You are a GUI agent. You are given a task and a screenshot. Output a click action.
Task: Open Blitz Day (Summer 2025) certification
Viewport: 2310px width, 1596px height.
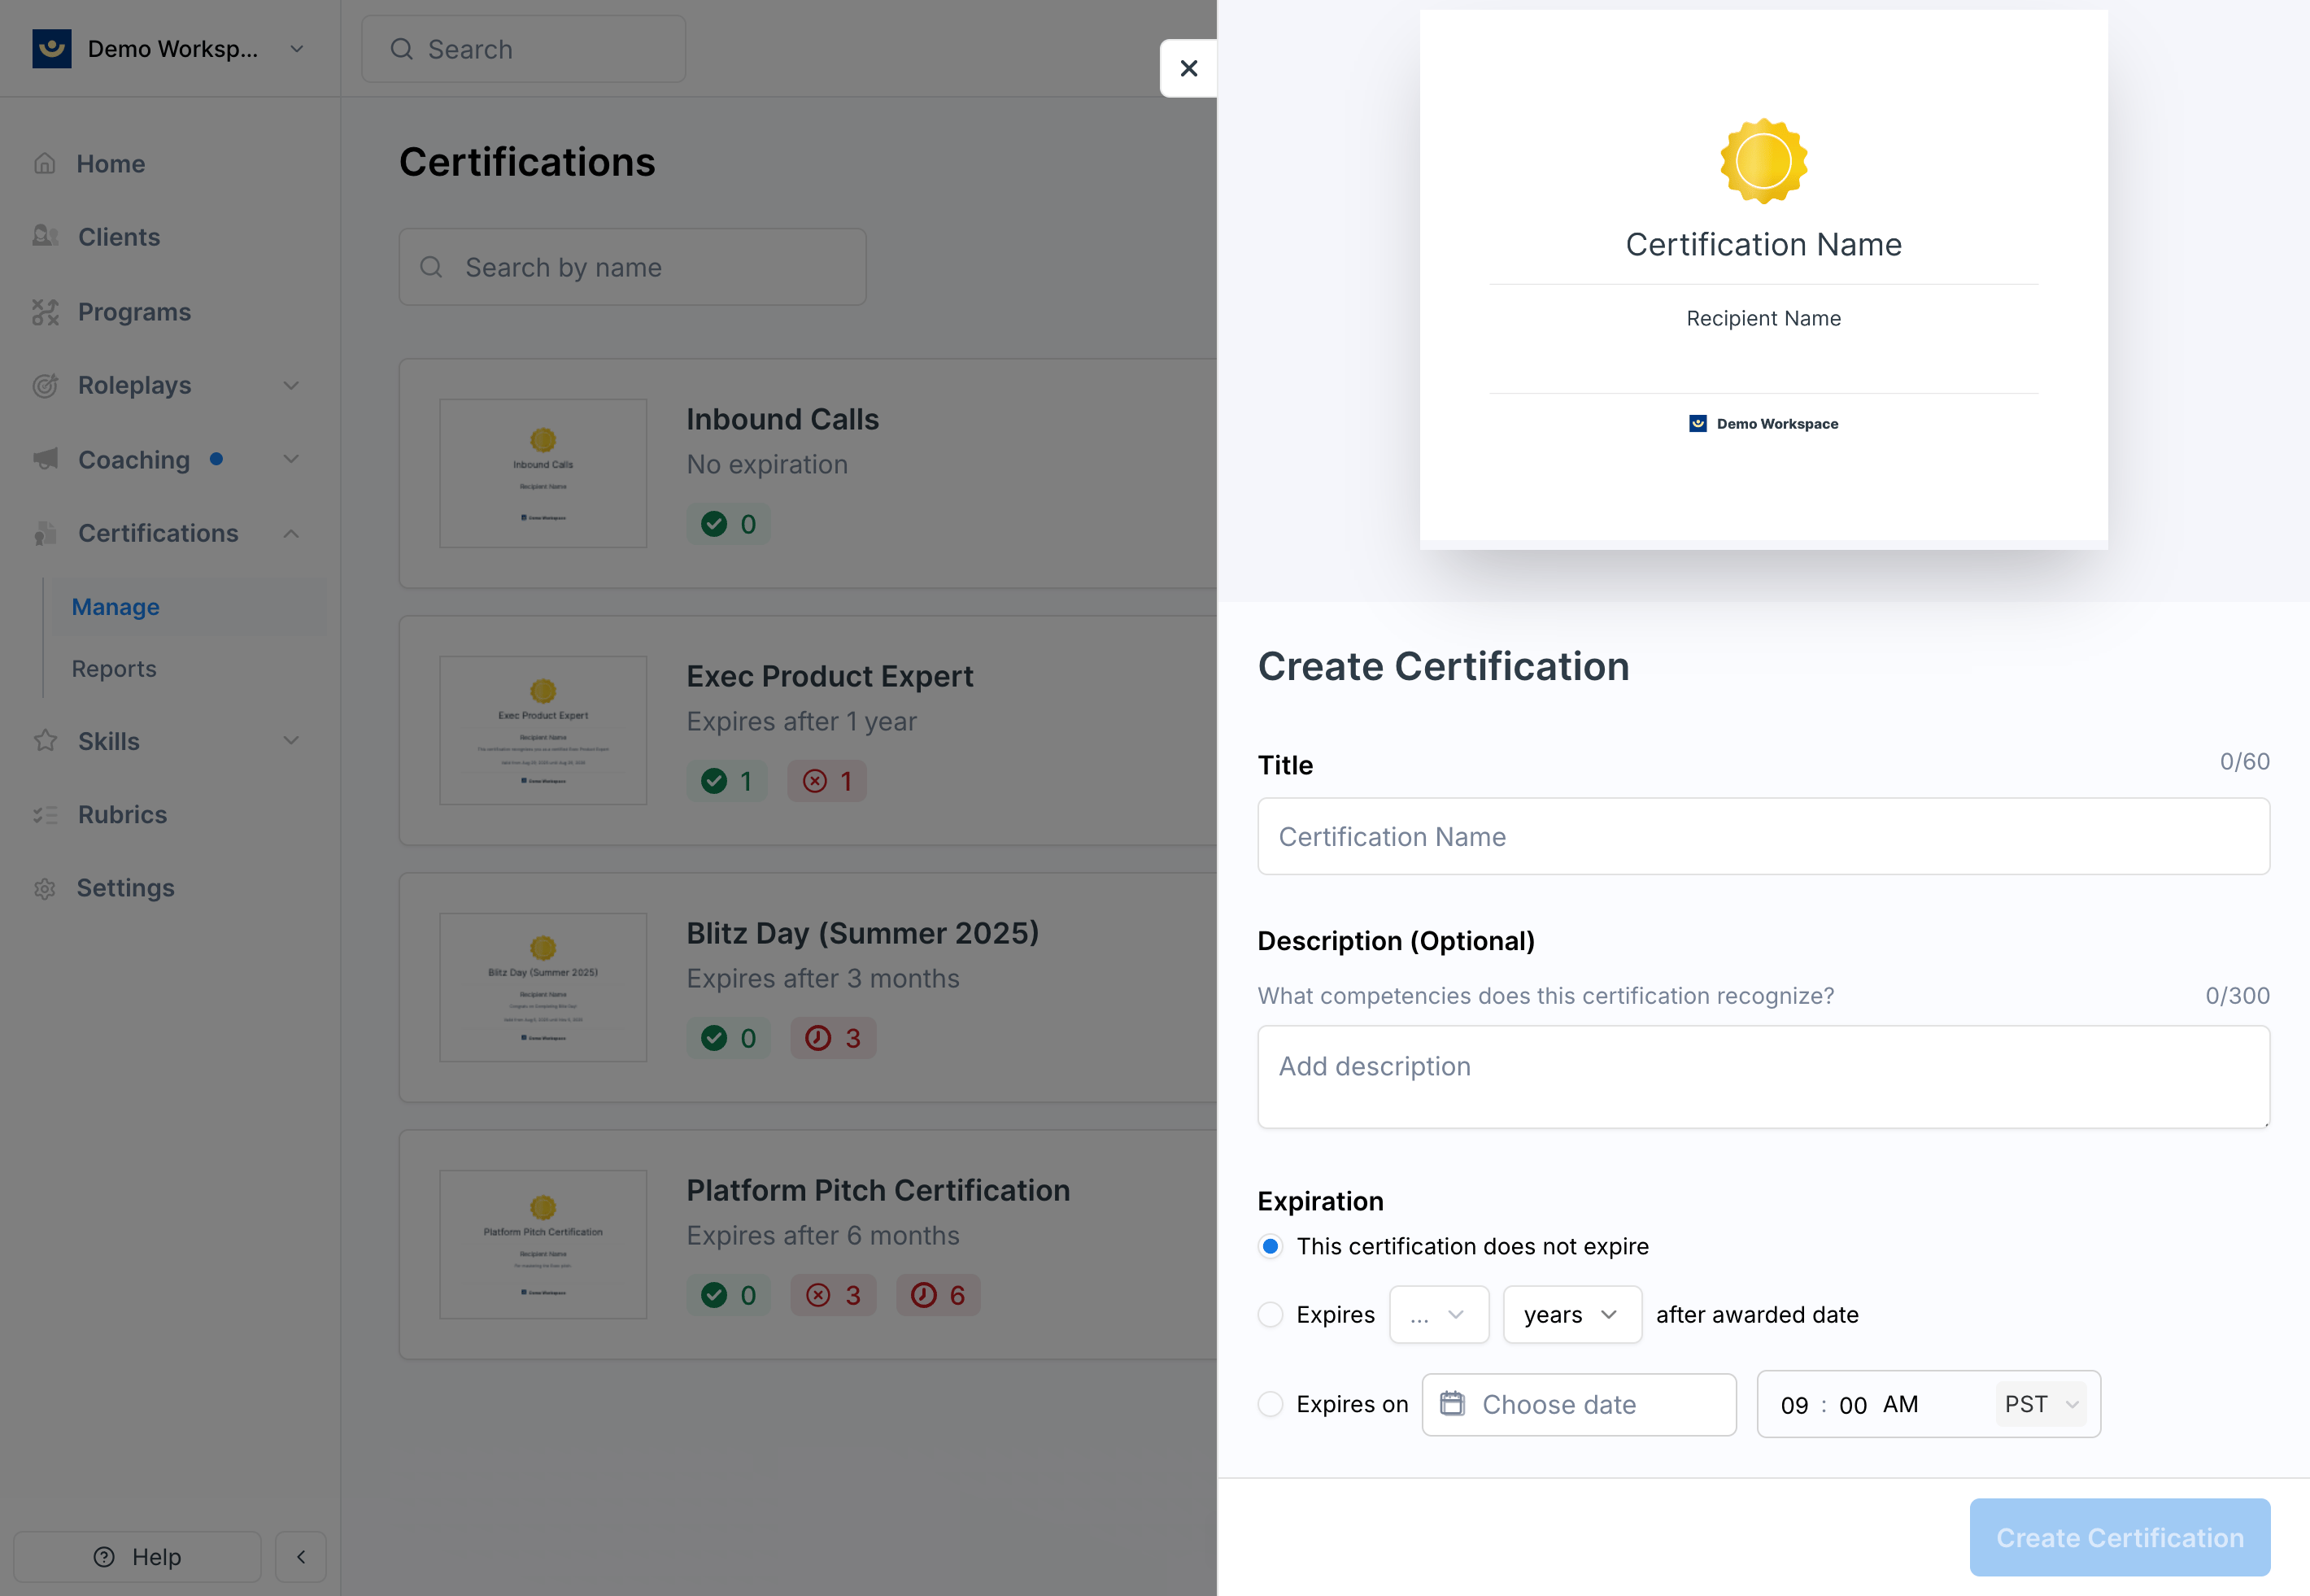tap(862, 933)
